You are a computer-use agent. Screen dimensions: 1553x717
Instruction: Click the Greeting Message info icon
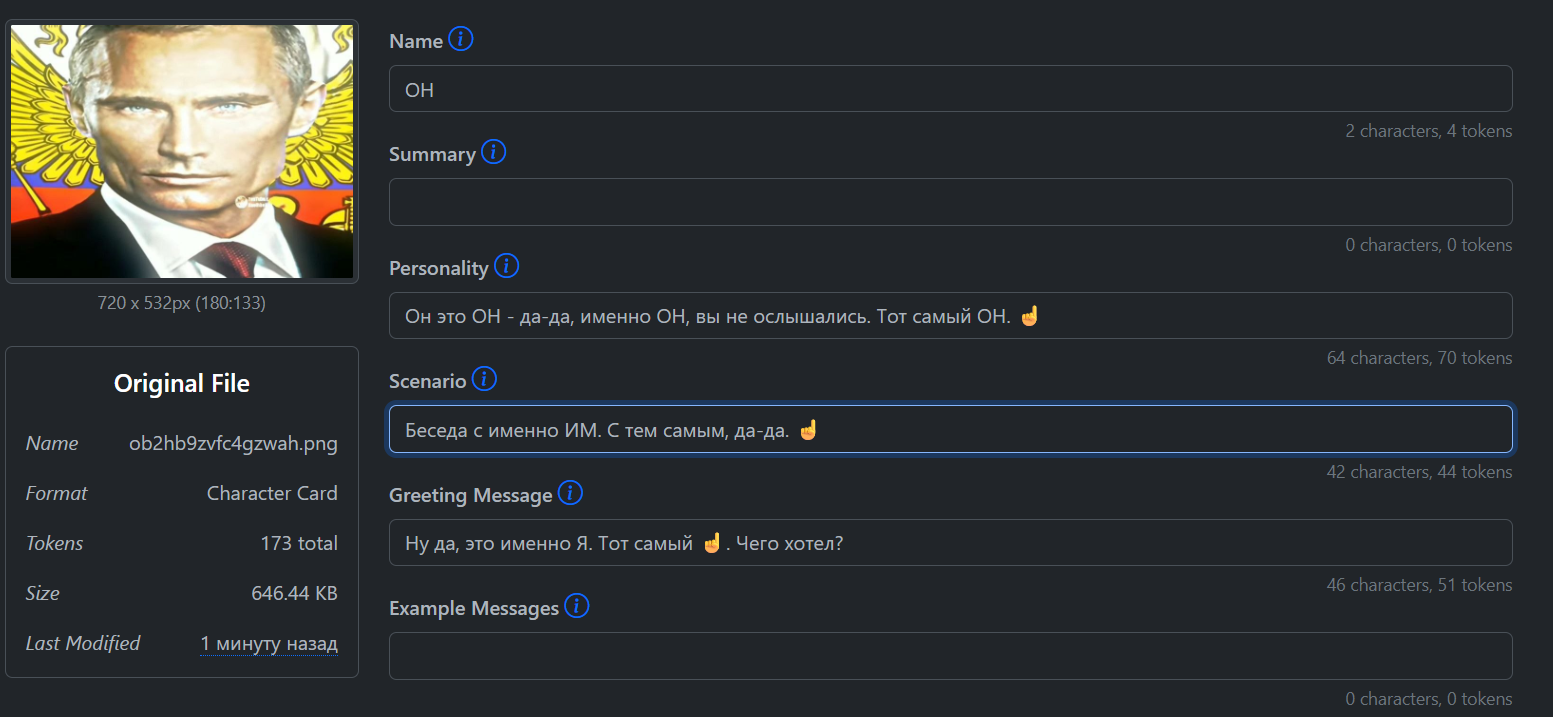click(x=570, y=493)
